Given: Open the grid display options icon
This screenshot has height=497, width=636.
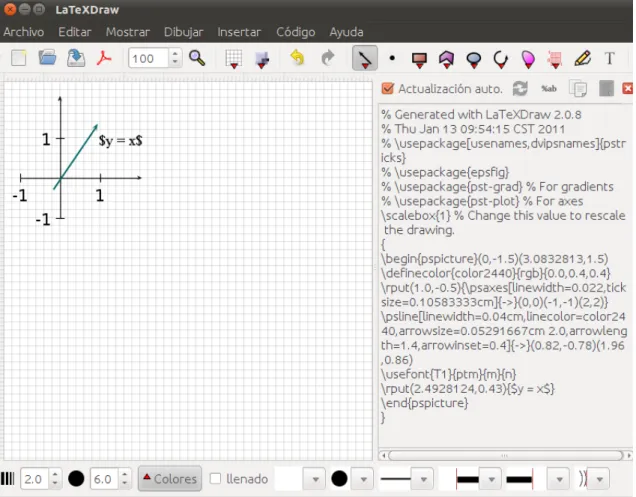Looking at the screenshot, I should [234, 59].
